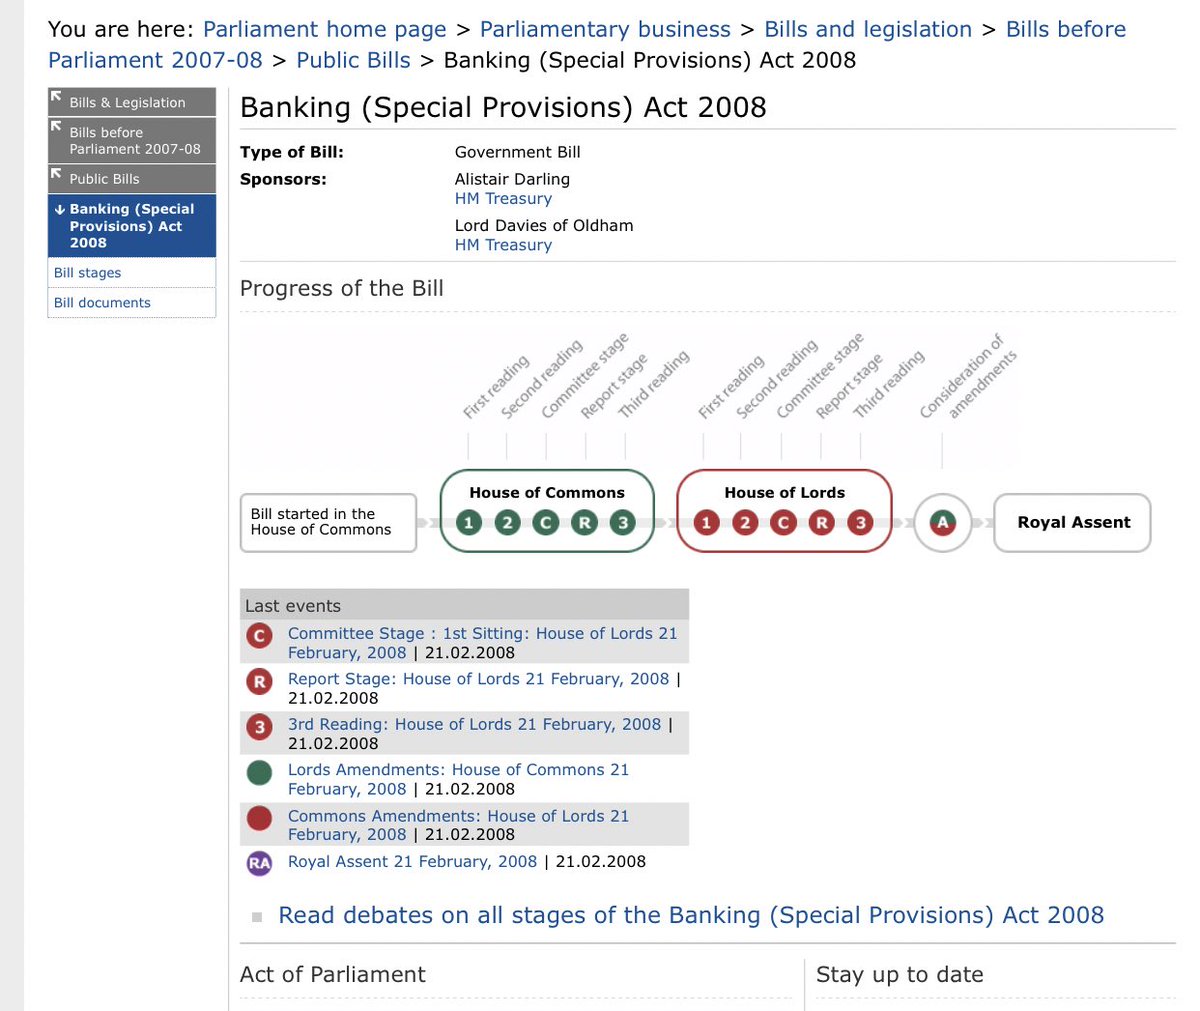Click Lords Report stage R circle
Viewport: 1200px width, 1011px height.
[x=822, y=522]
